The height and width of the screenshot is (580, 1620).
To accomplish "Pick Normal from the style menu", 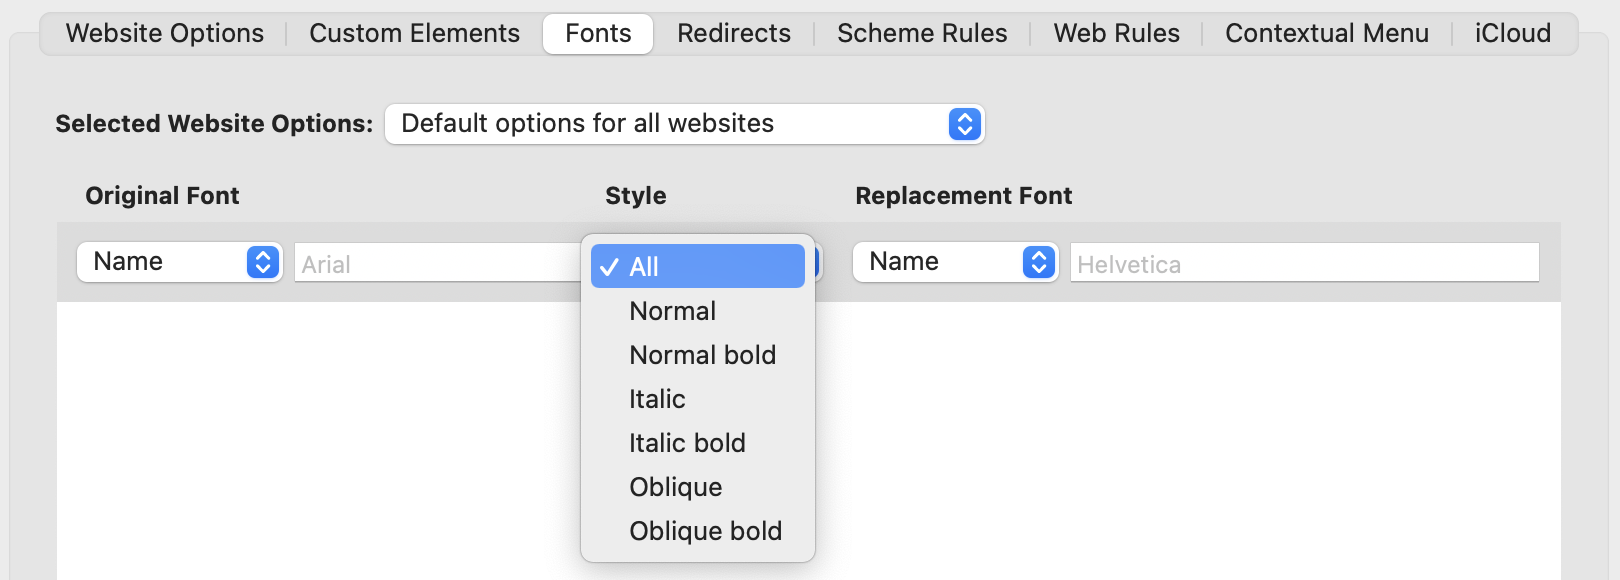I will [x=673, y=311].
